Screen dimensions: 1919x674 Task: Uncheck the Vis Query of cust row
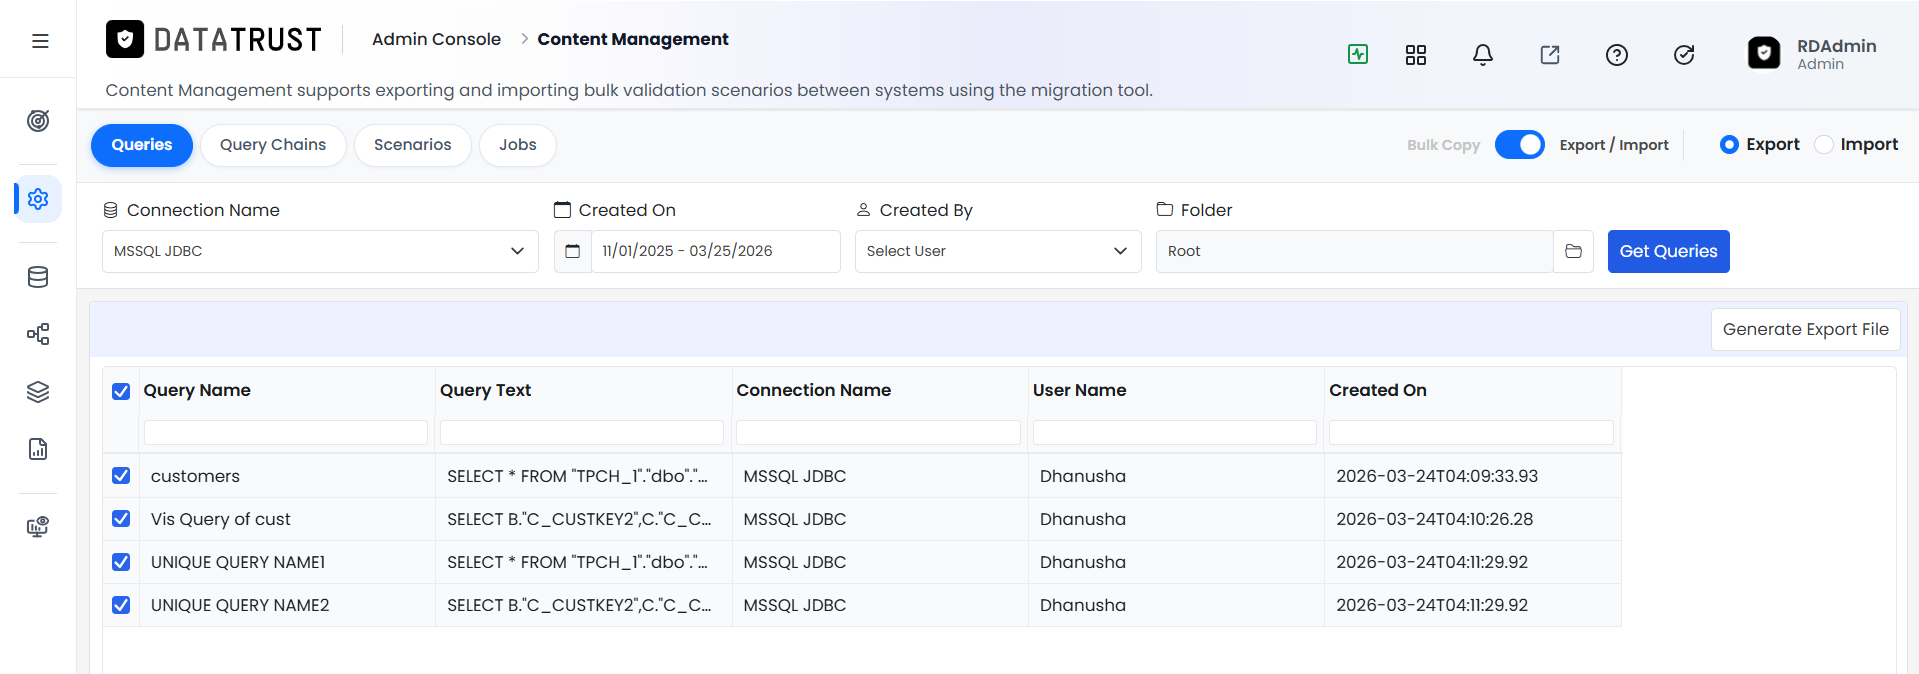point(121,518)
